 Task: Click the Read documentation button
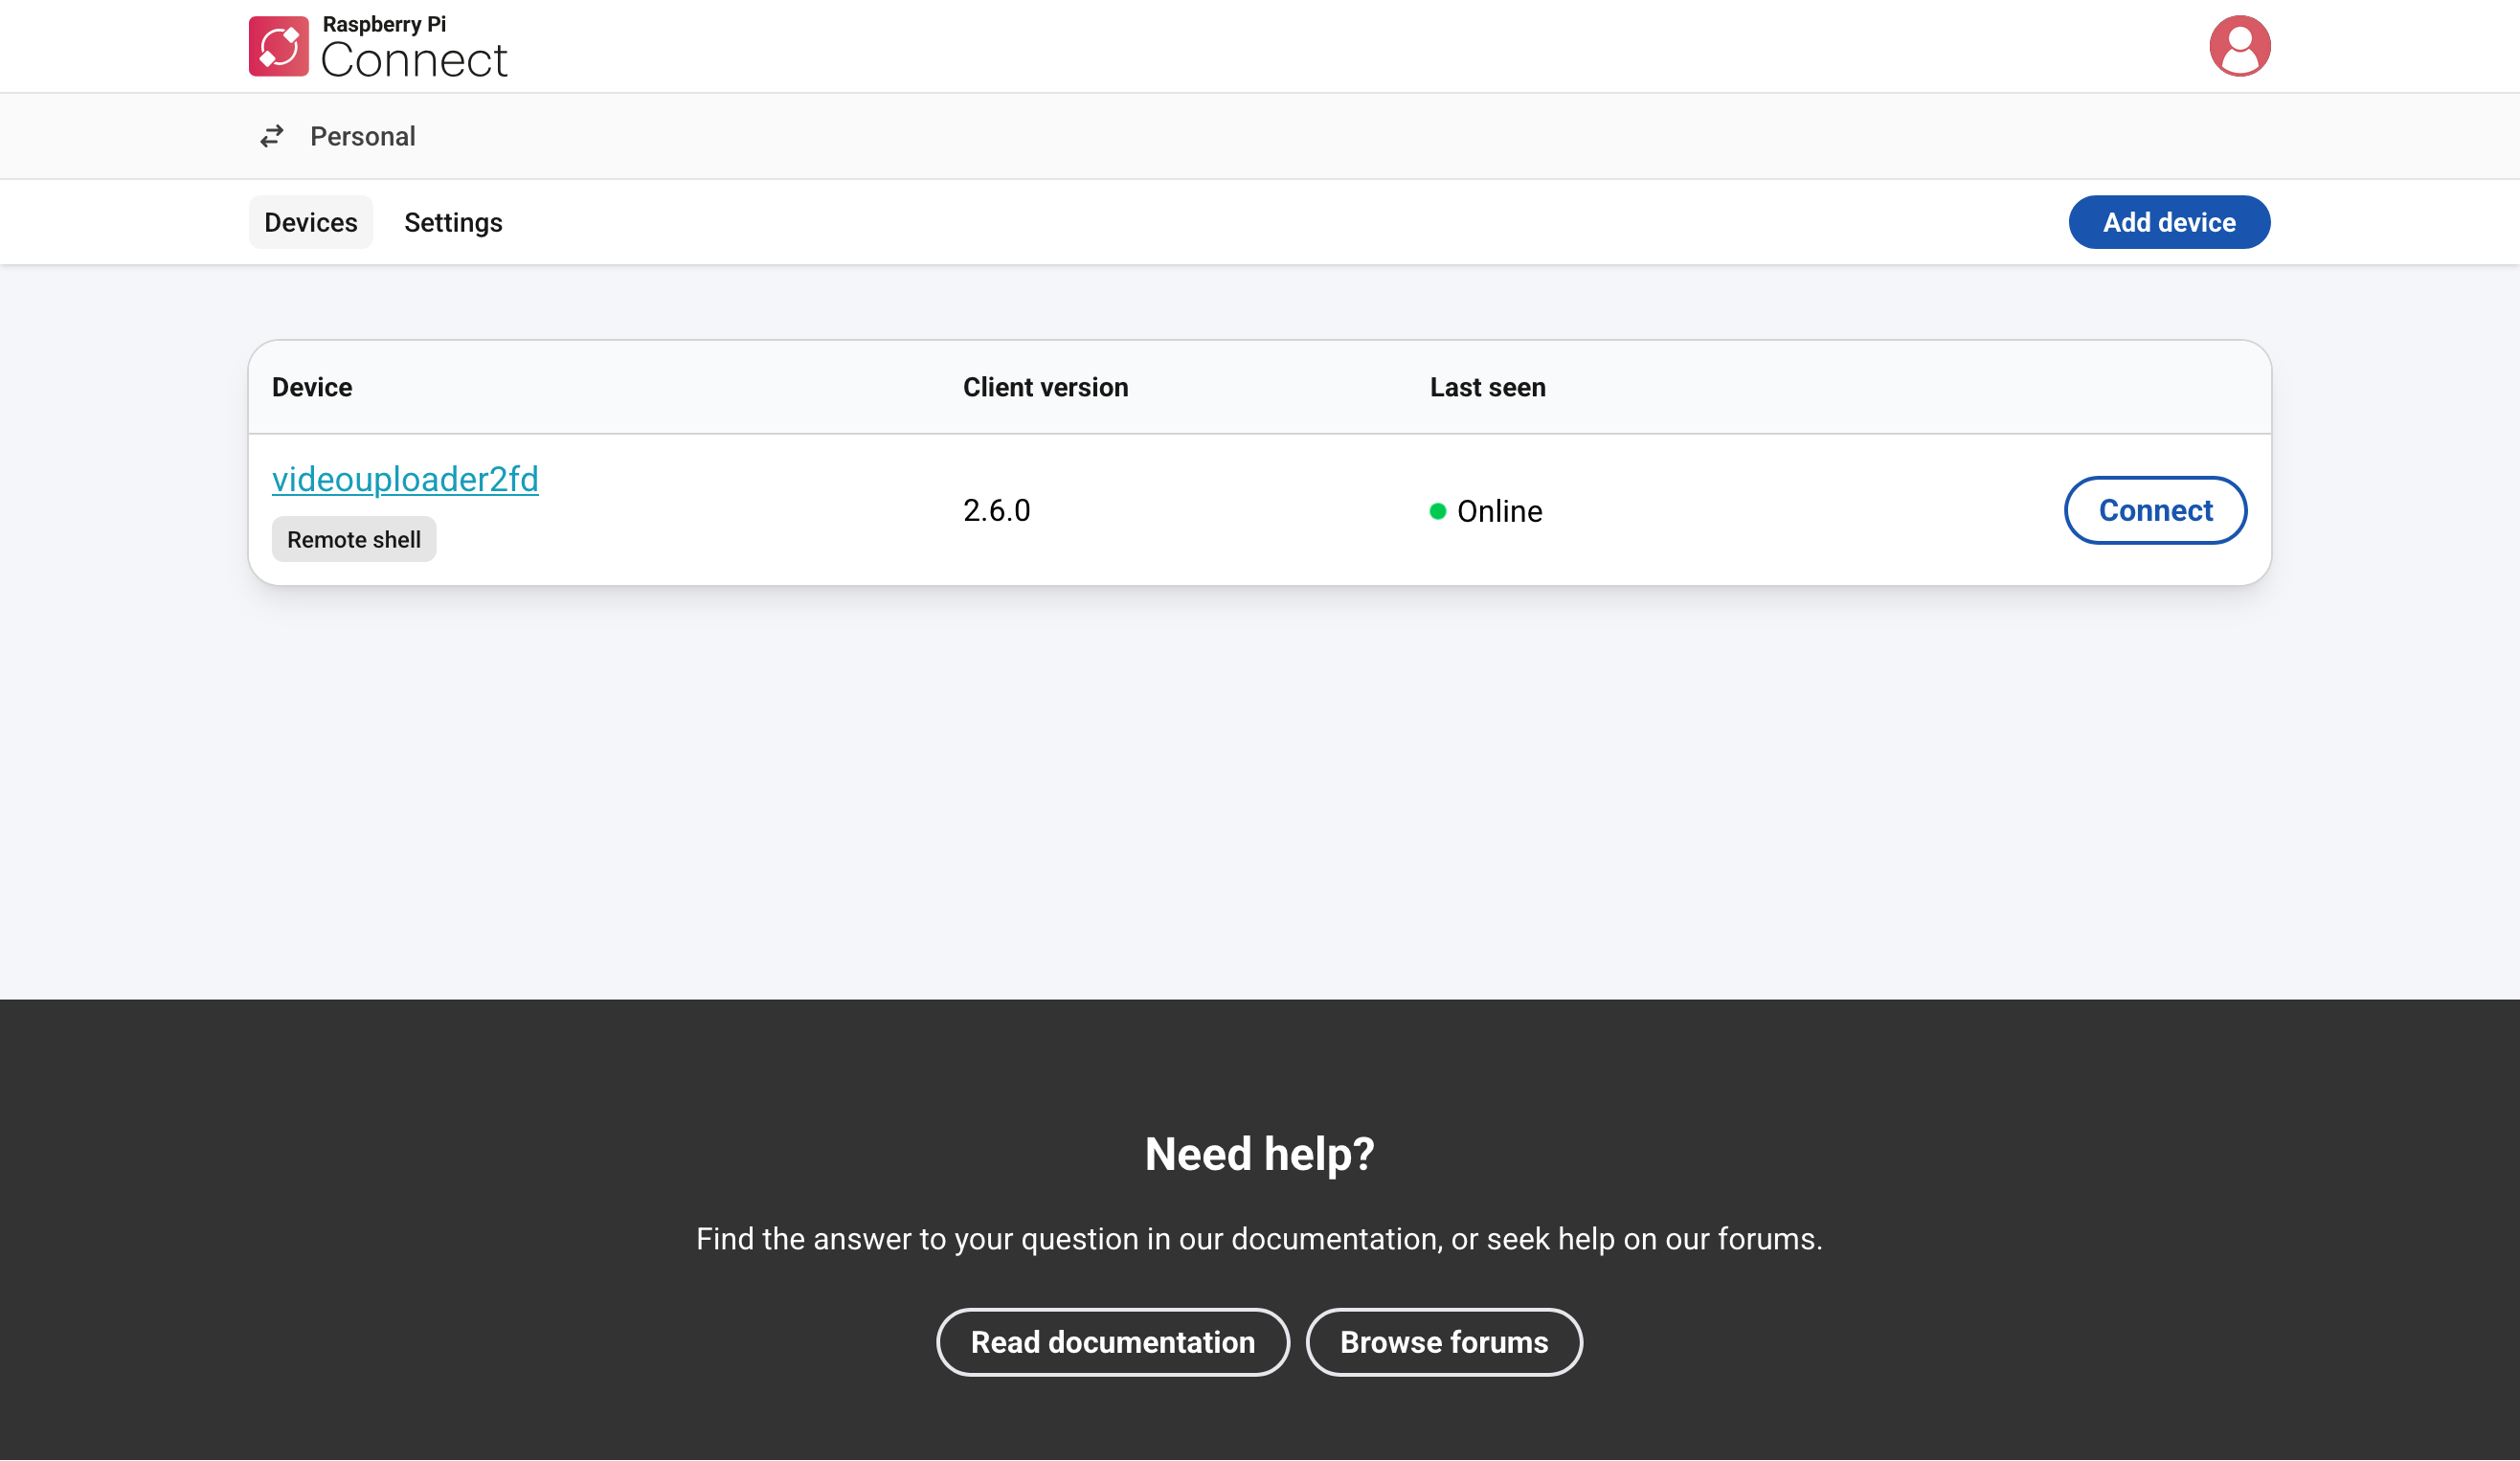pyautogui.click(x=1112, y=1342)
